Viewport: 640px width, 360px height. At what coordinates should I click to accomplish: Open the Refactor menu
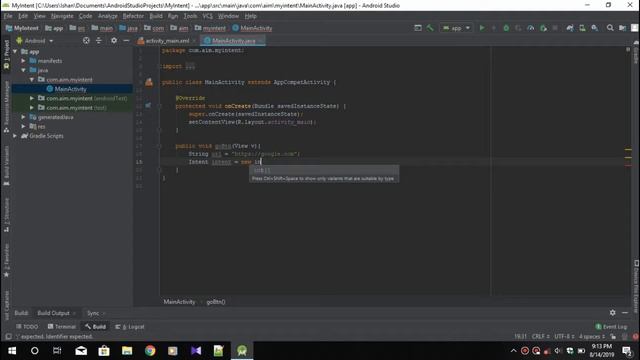pyautogui.click(x=133, y=16)
